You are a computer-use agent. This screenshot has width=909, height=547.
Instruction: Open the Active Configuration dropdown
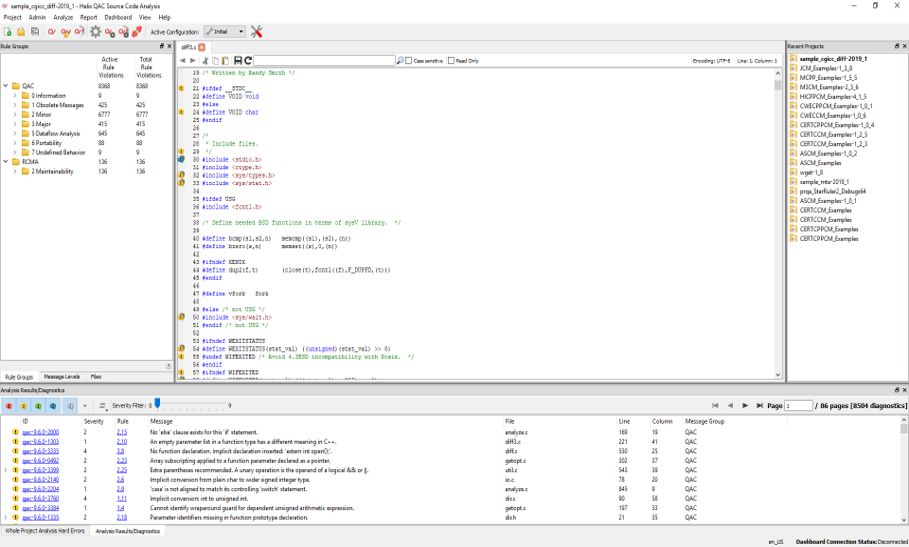pos(224,32)
